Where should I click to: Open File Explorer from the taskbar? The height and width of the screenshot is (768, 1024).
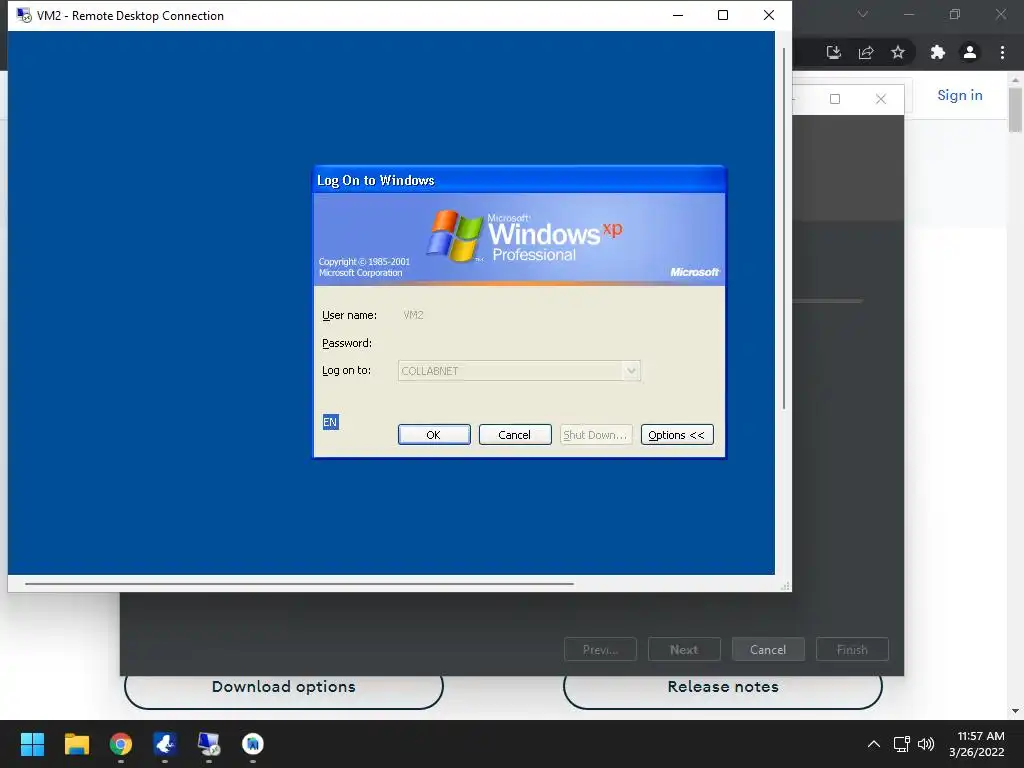point(76,744)
